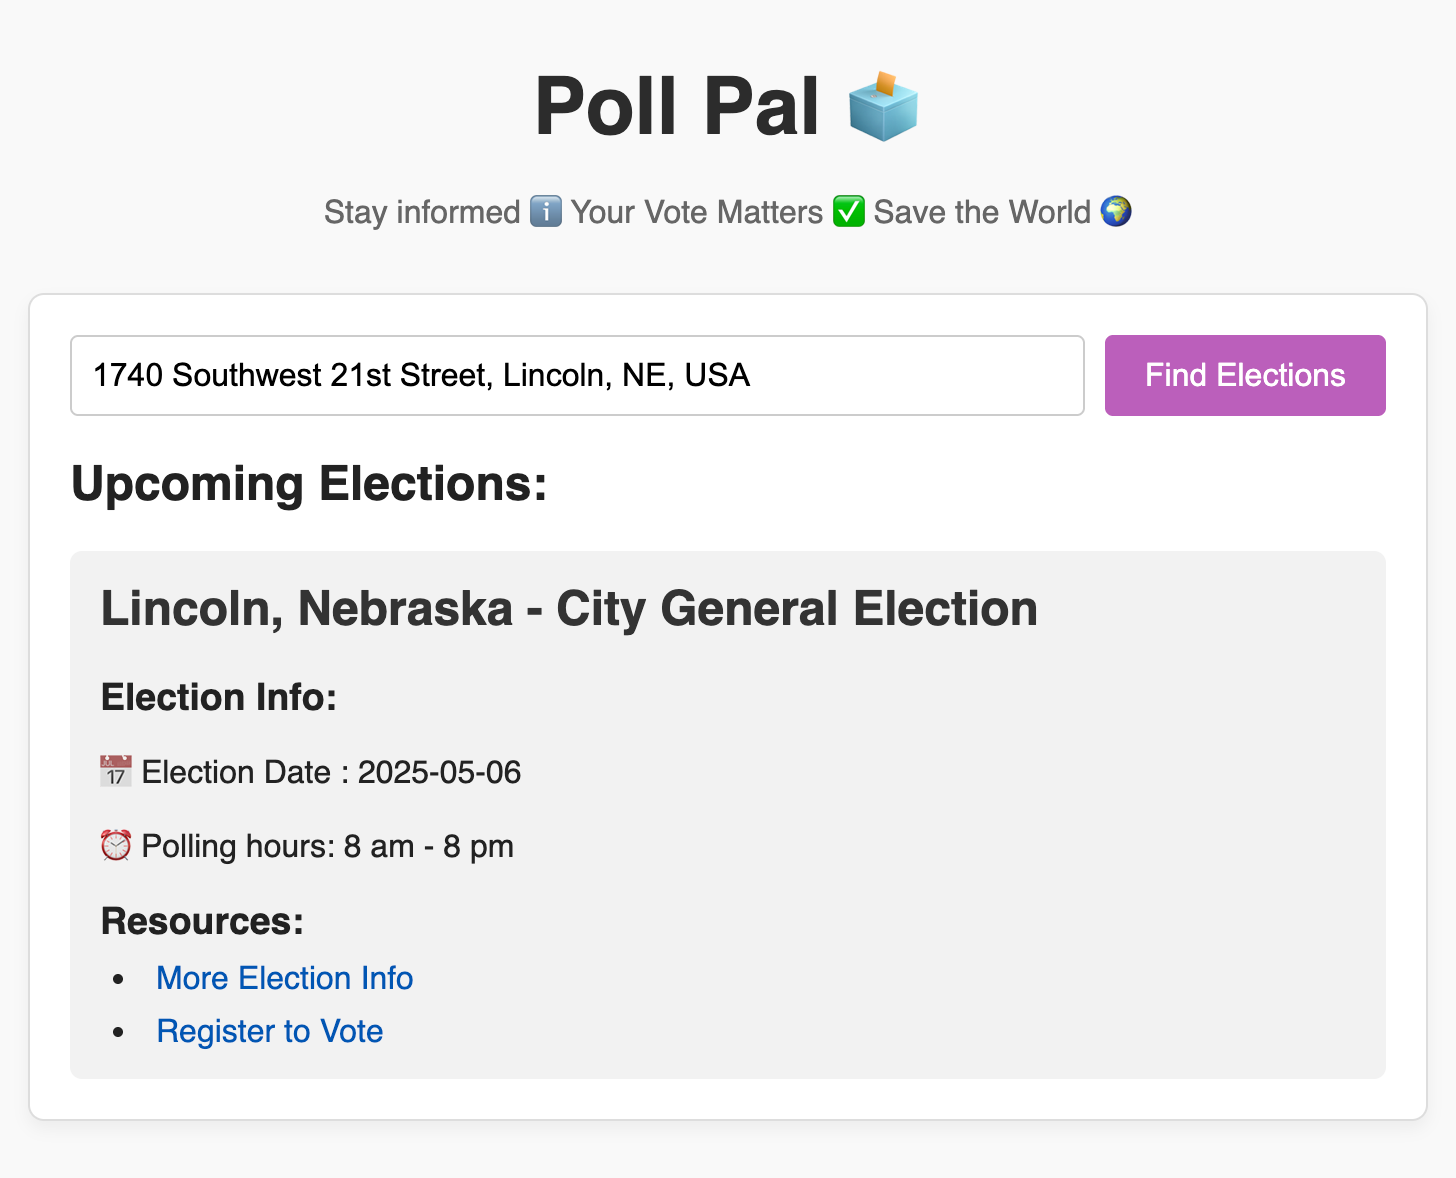Click the globe icon after Save the World
This screenshot has width=1456, height=1178.
pyautogui.click(x=1115, y=212)
